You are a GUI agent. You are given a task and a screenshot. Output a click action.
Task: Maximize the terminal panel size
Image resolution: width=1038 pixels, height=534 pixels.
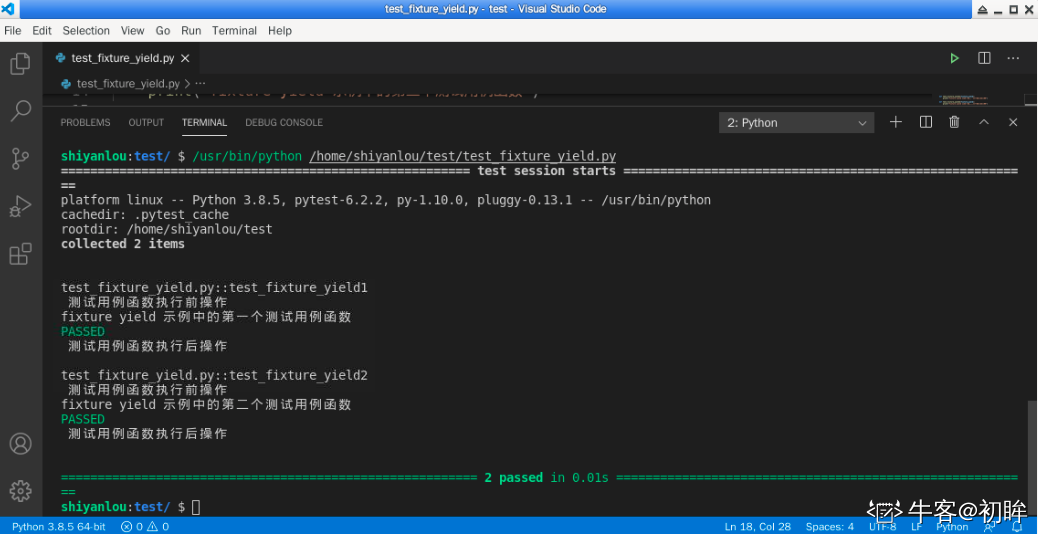984,122
